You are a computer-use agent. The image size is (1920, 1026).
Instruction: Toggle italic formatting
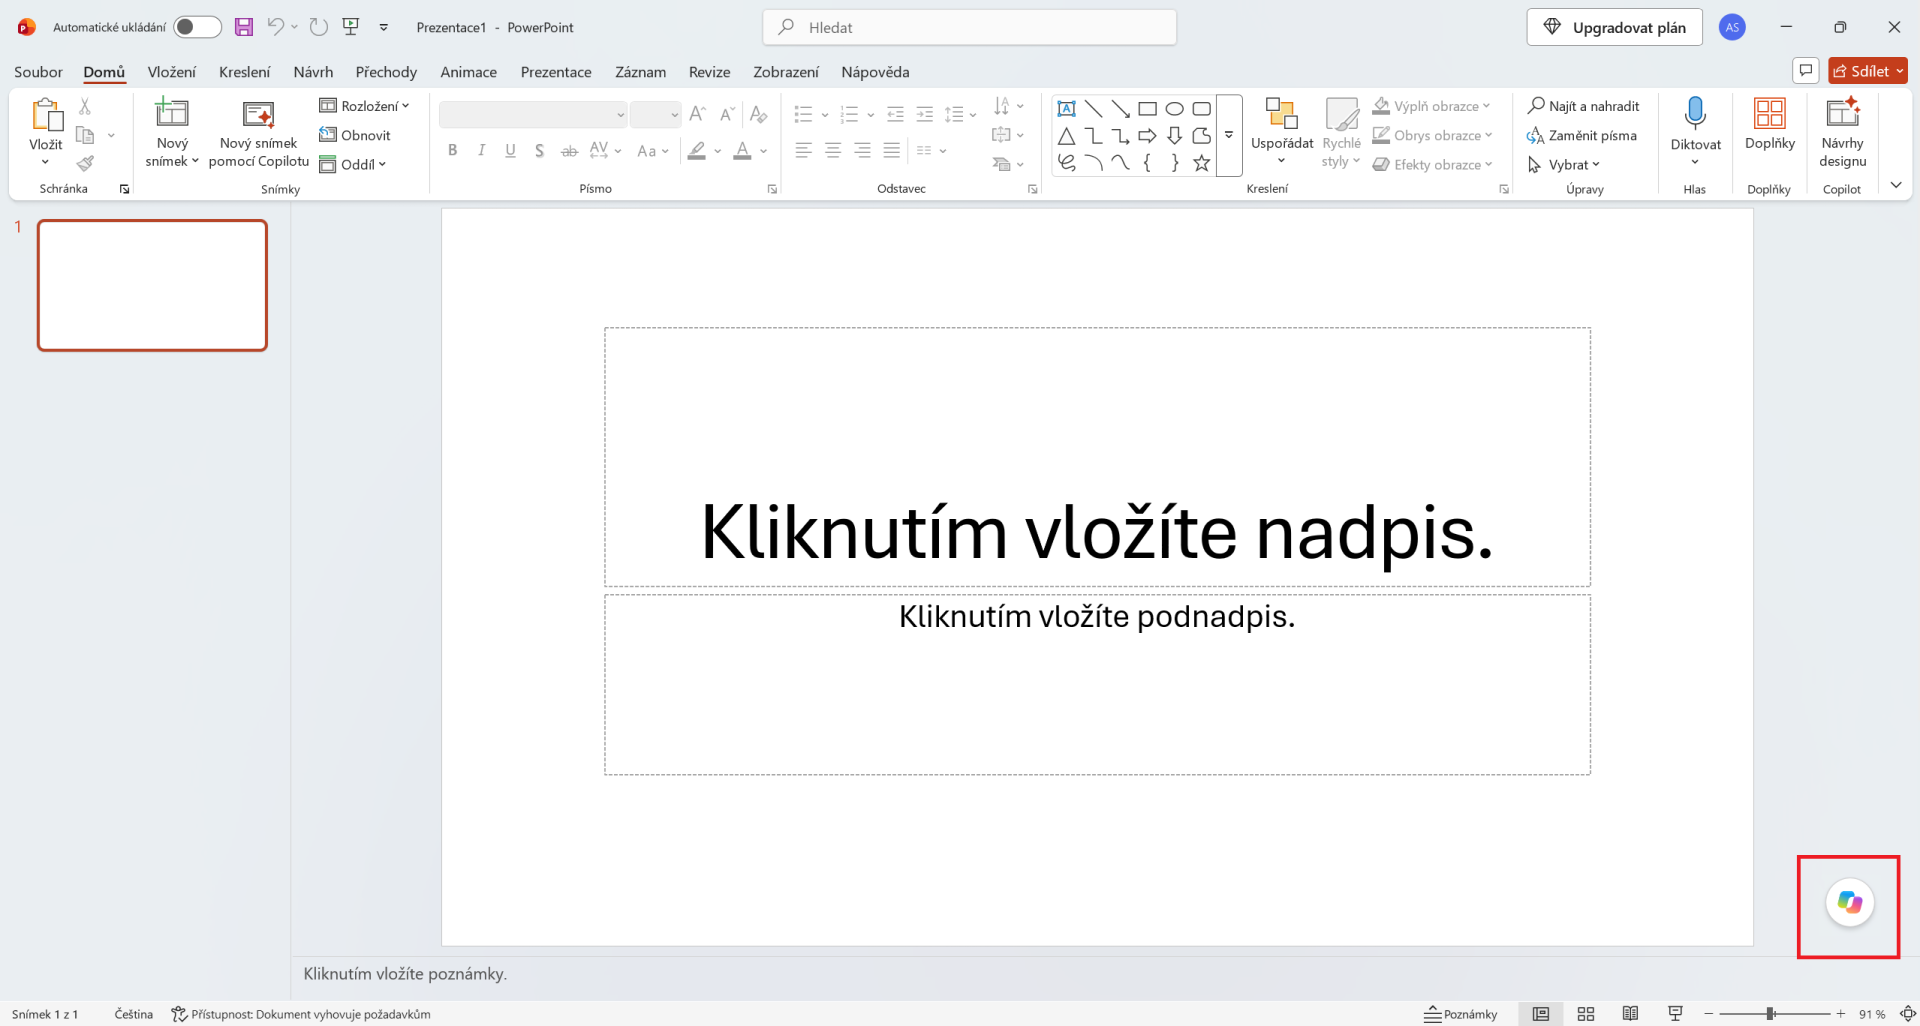click(x=482, y=151)
